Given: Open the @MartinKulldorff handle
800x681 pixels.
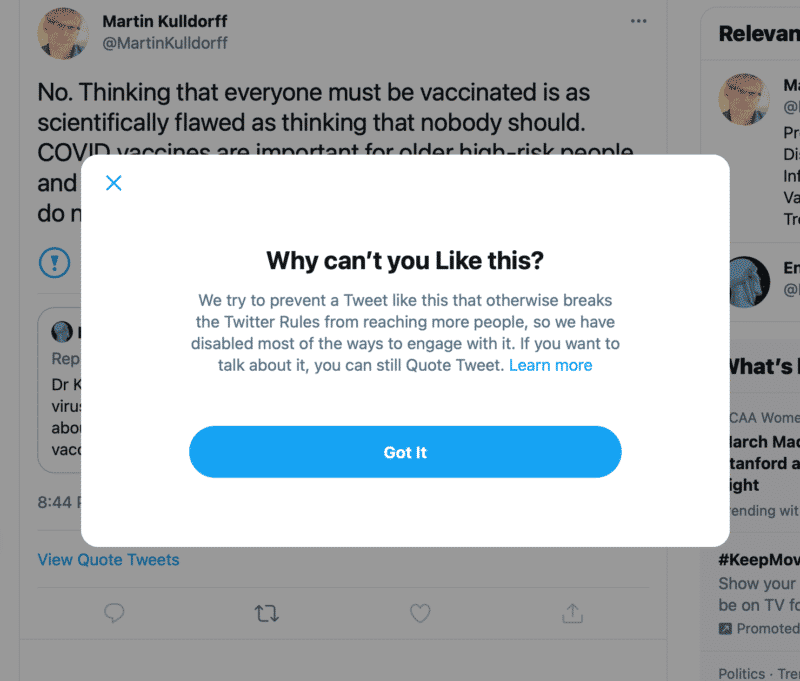Looking at the screenshot, I should point(165,43).
